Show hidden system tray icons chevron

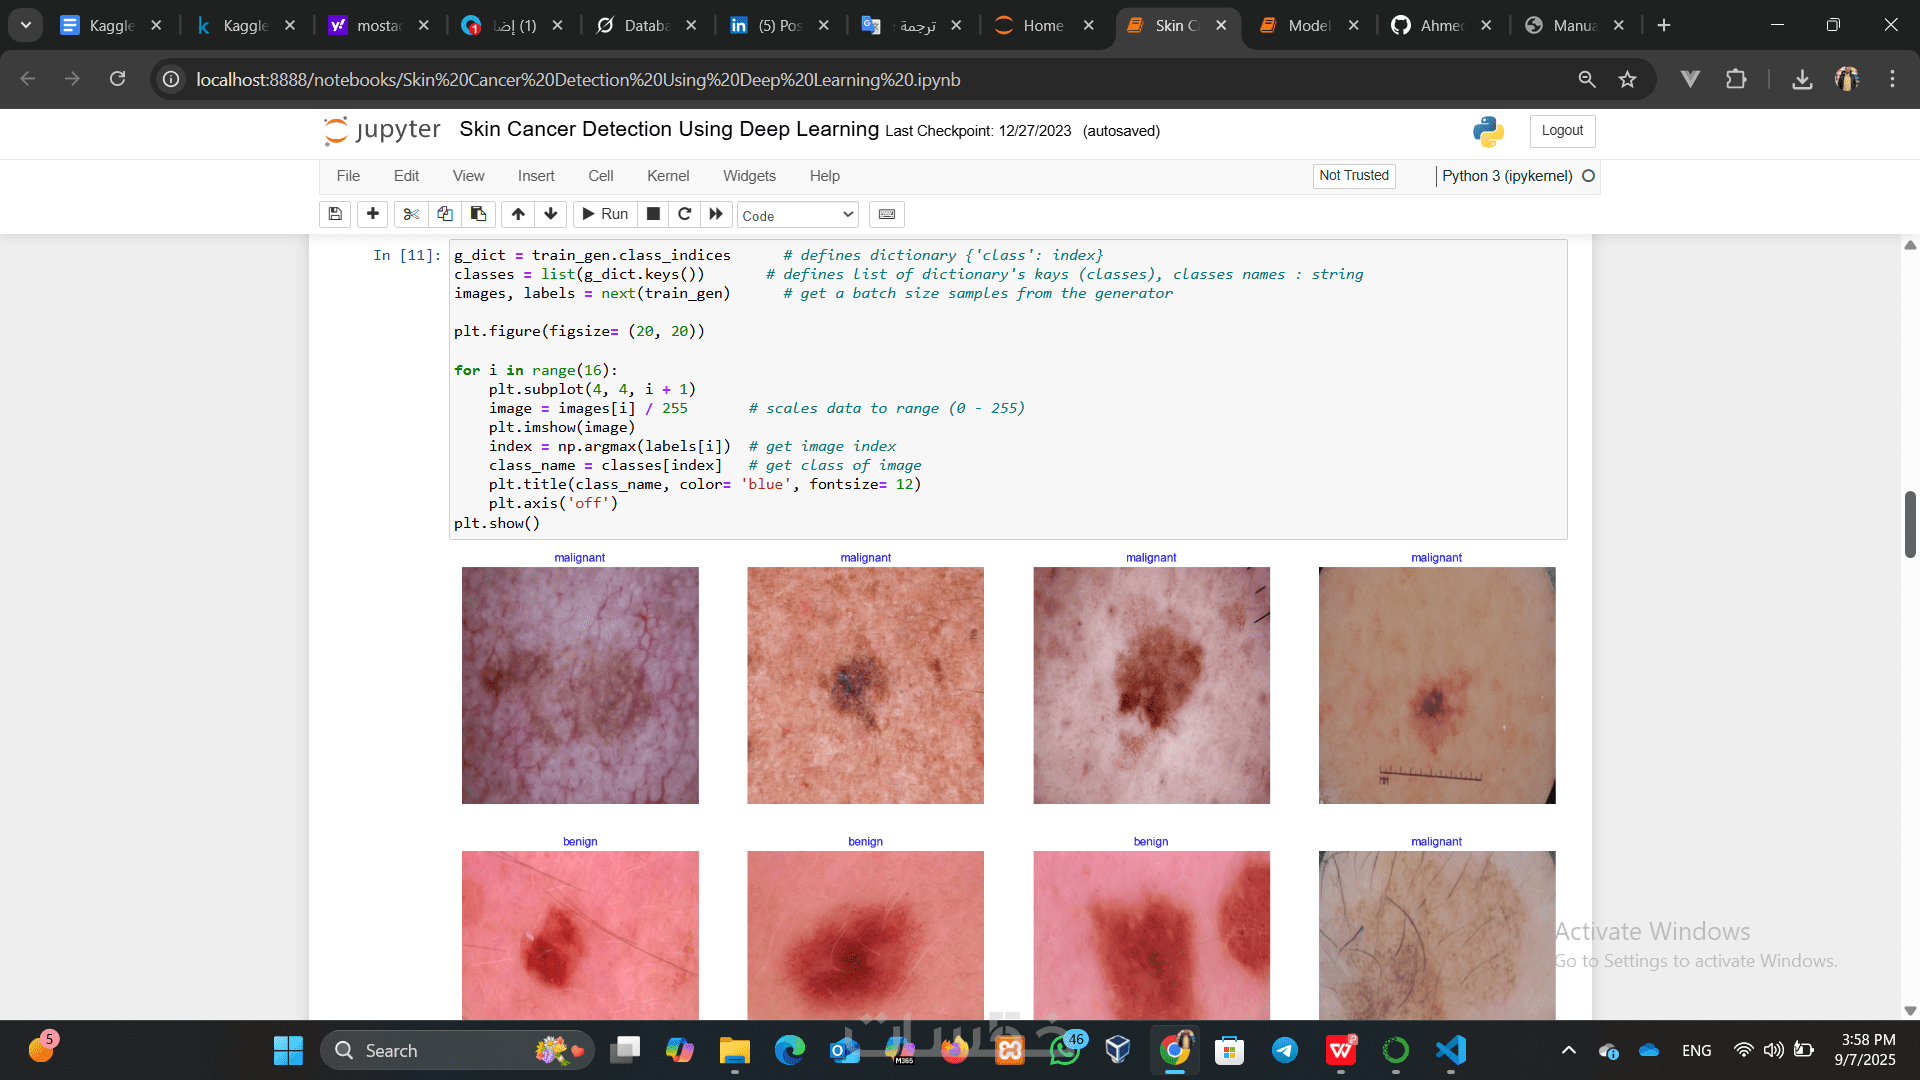point(1568,1050)
